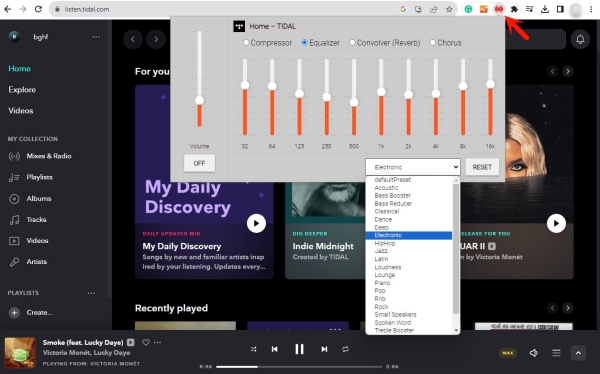The height and width of the screenshot is (374, 600).
Task: Open profile options next to bghf
Action: pyautogui.click(x=96, y=37)
